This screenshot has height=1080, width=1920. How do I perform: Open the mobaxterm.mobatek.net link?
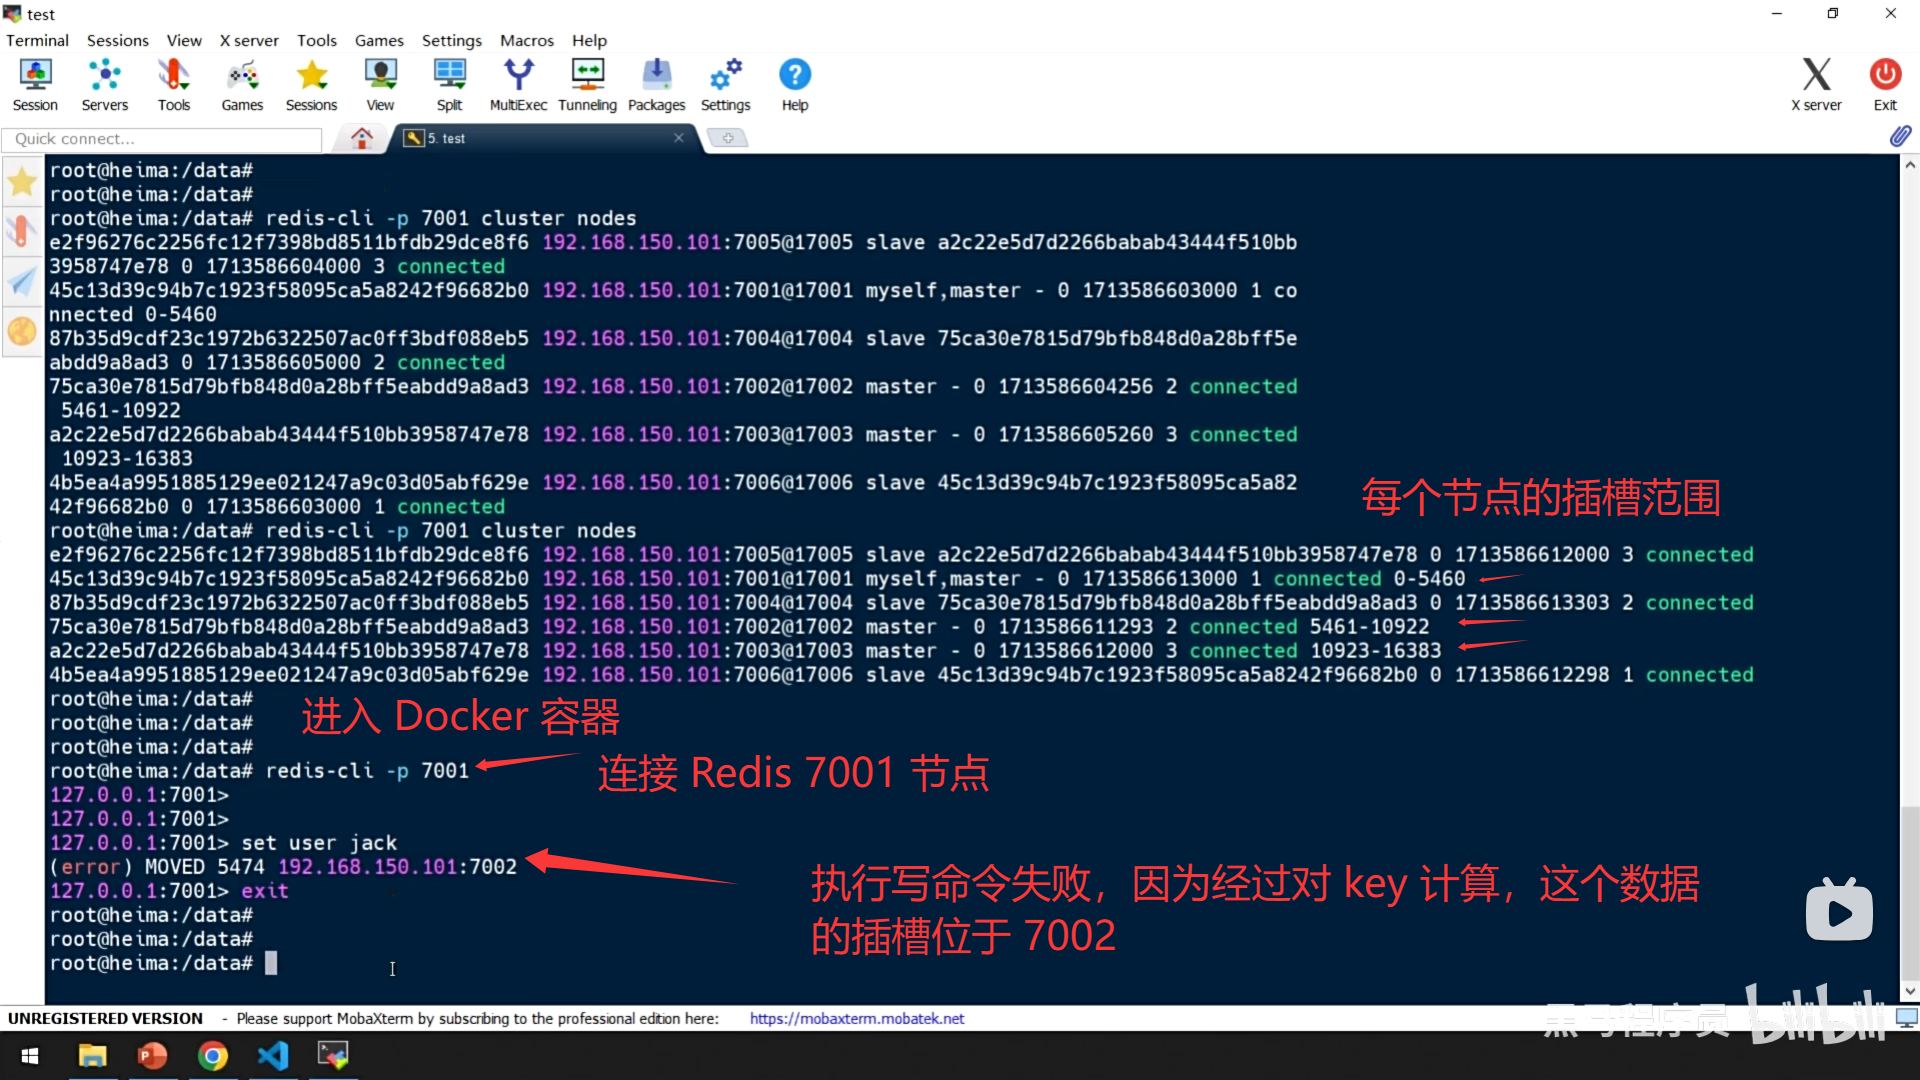pyautogui.click(x=856, y=1018)
